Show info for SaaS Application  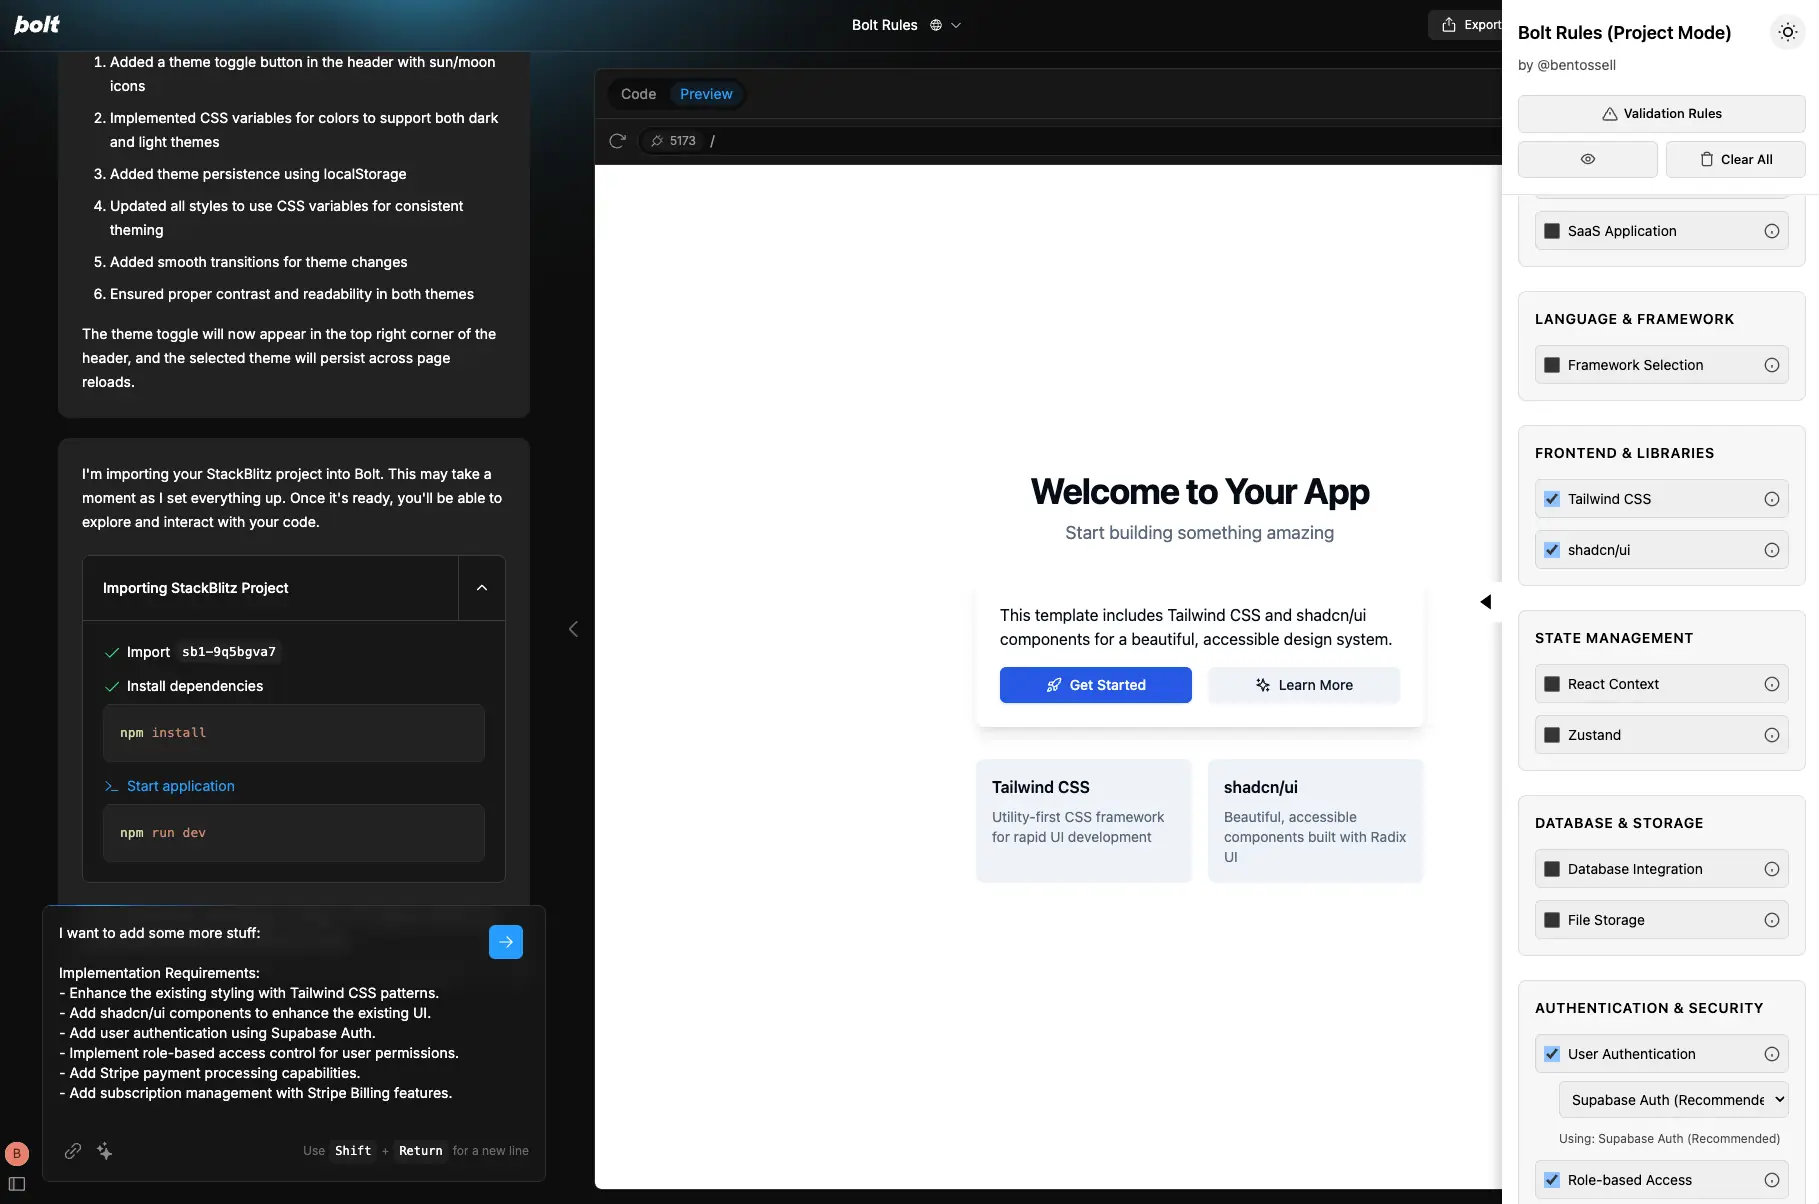1772,231
